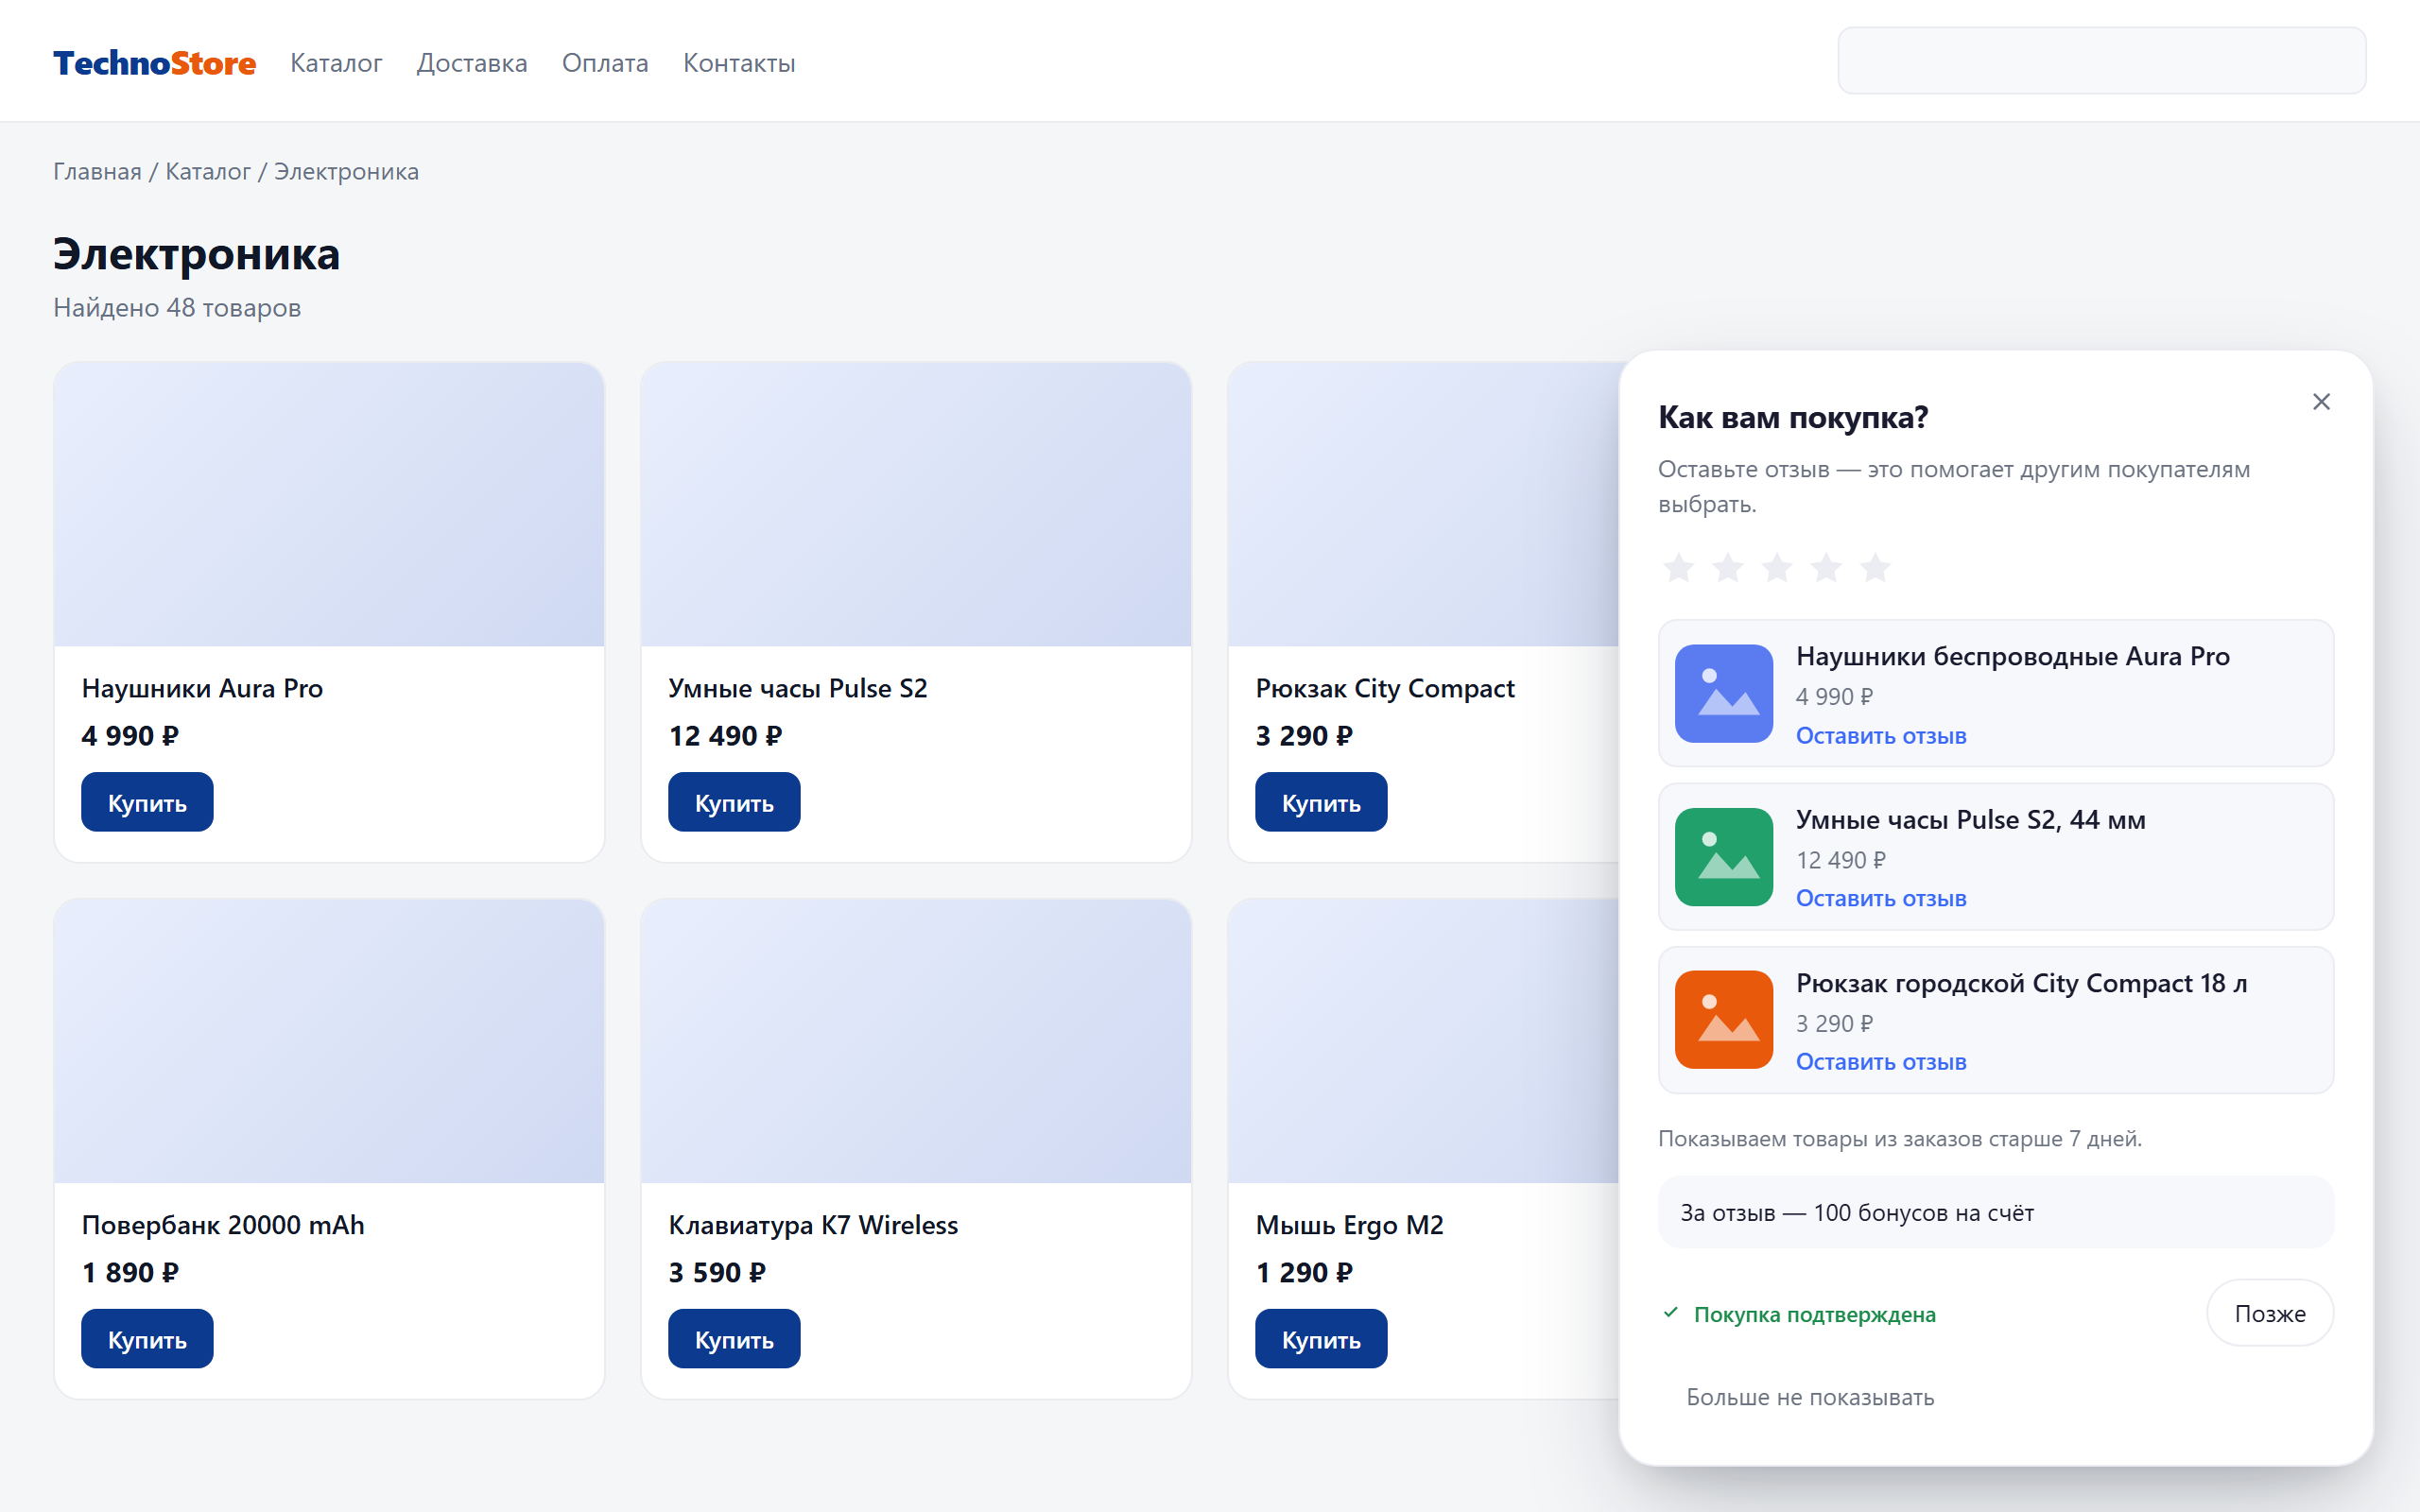Image resolution: width=2420 pixels, height=1512 pixels.
Task: Rate the purchase with one star
Action: 1678,568
